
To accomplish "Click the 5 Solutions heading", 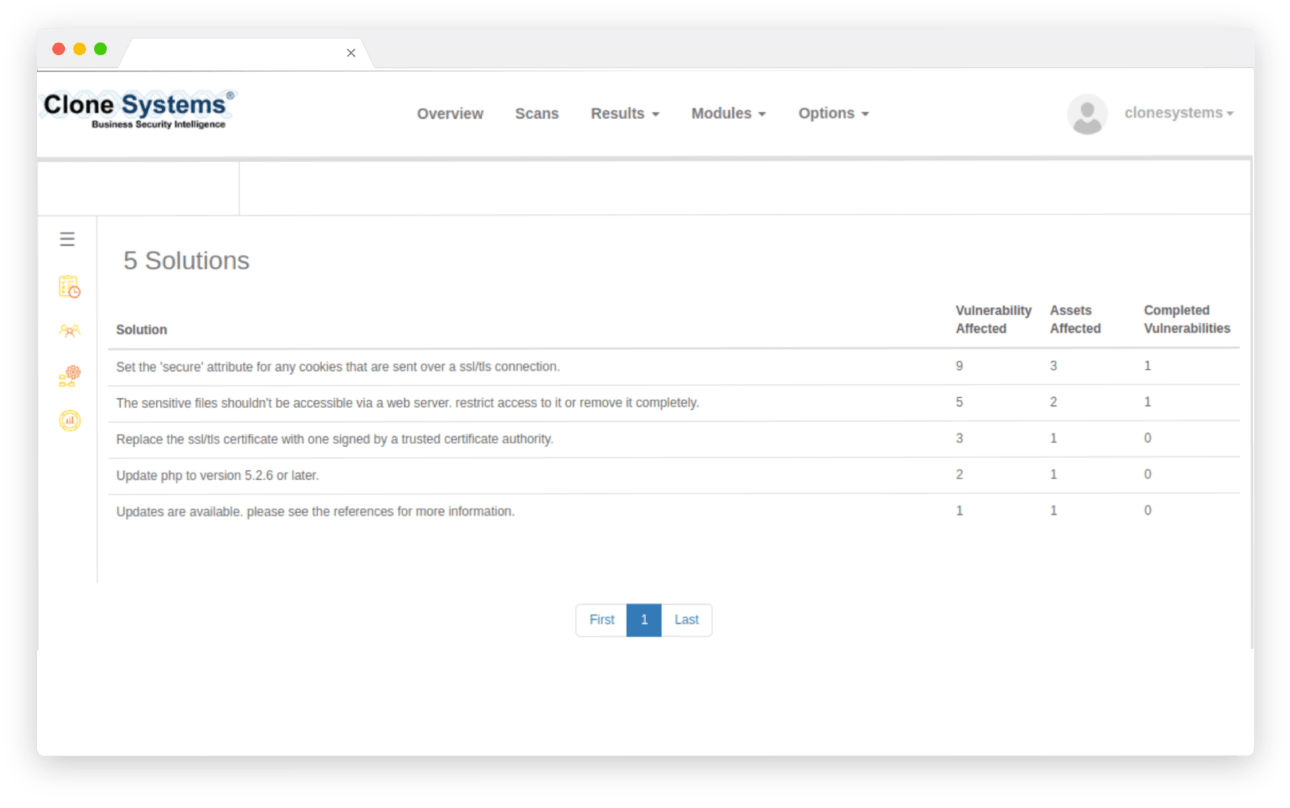I will 186,261.
